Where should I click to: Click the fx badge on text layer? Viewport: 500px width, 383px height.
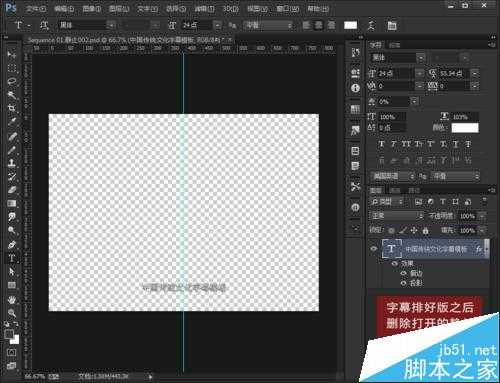[479, 249]
